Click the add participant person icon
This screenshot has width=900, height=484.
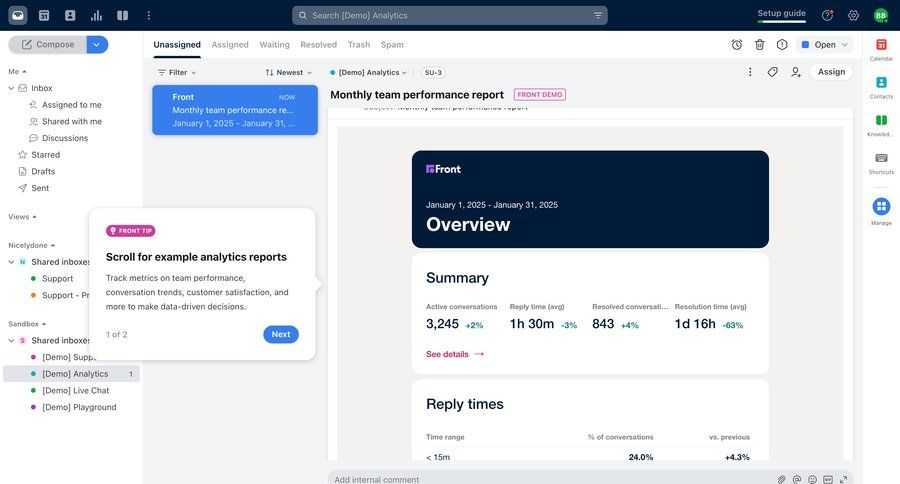pos(796,72)
